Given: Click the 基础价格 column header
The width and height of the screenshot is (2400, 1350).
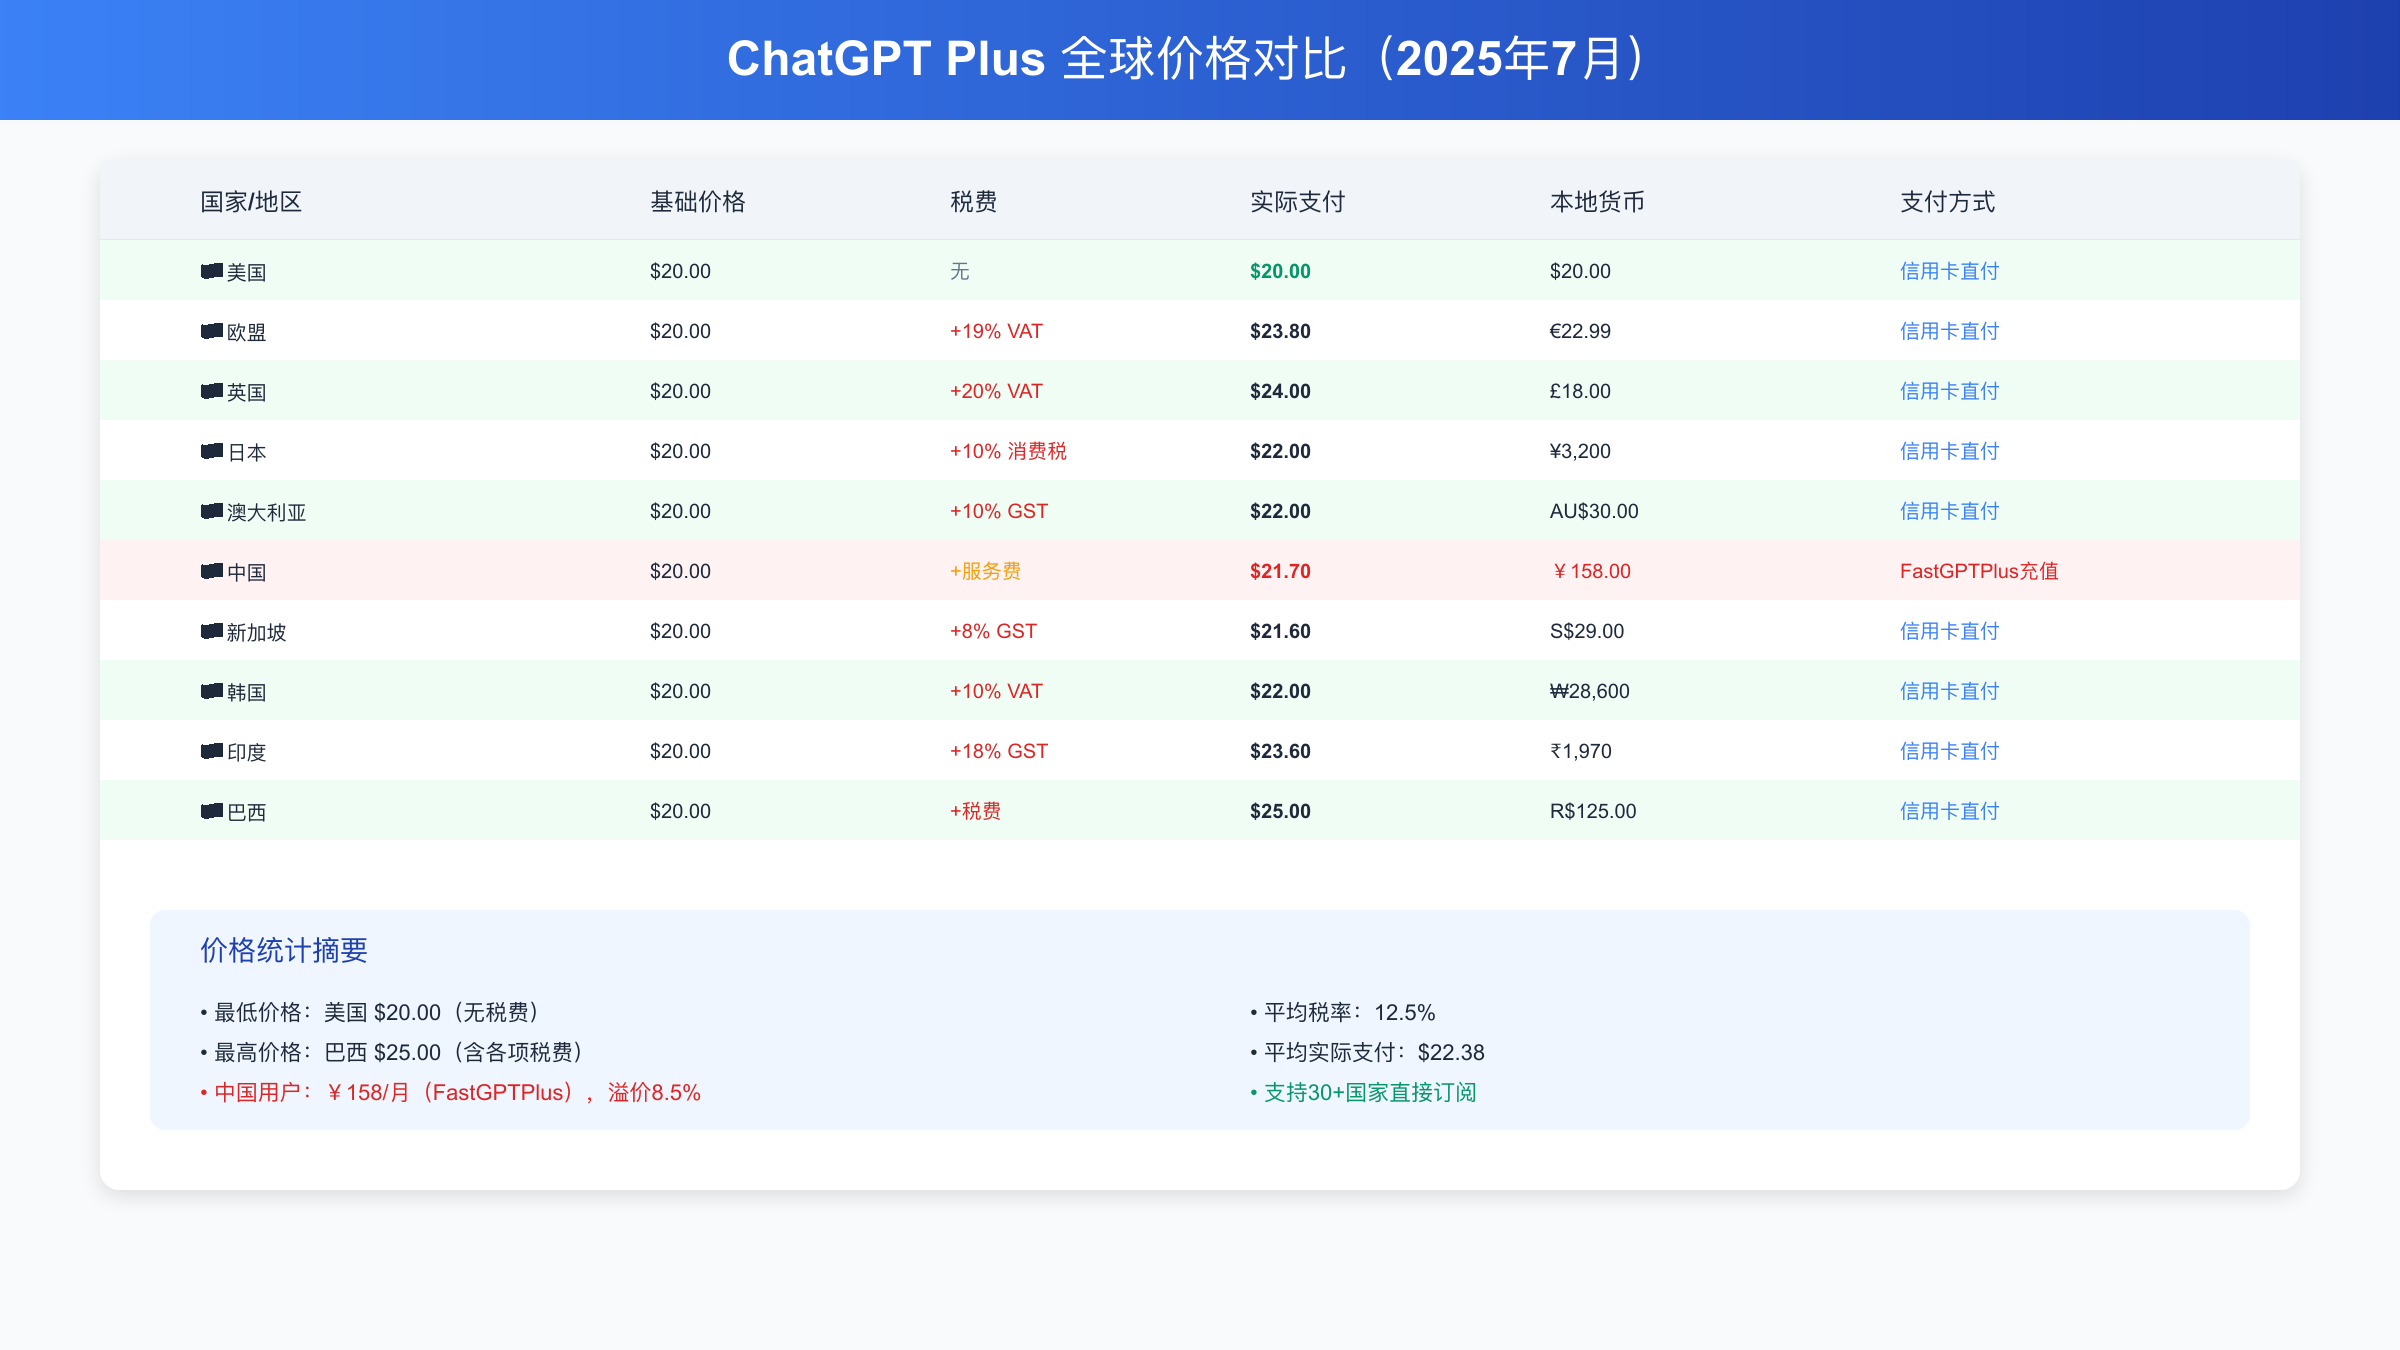Looking at the screenshot, I should [x=698, y=202].
